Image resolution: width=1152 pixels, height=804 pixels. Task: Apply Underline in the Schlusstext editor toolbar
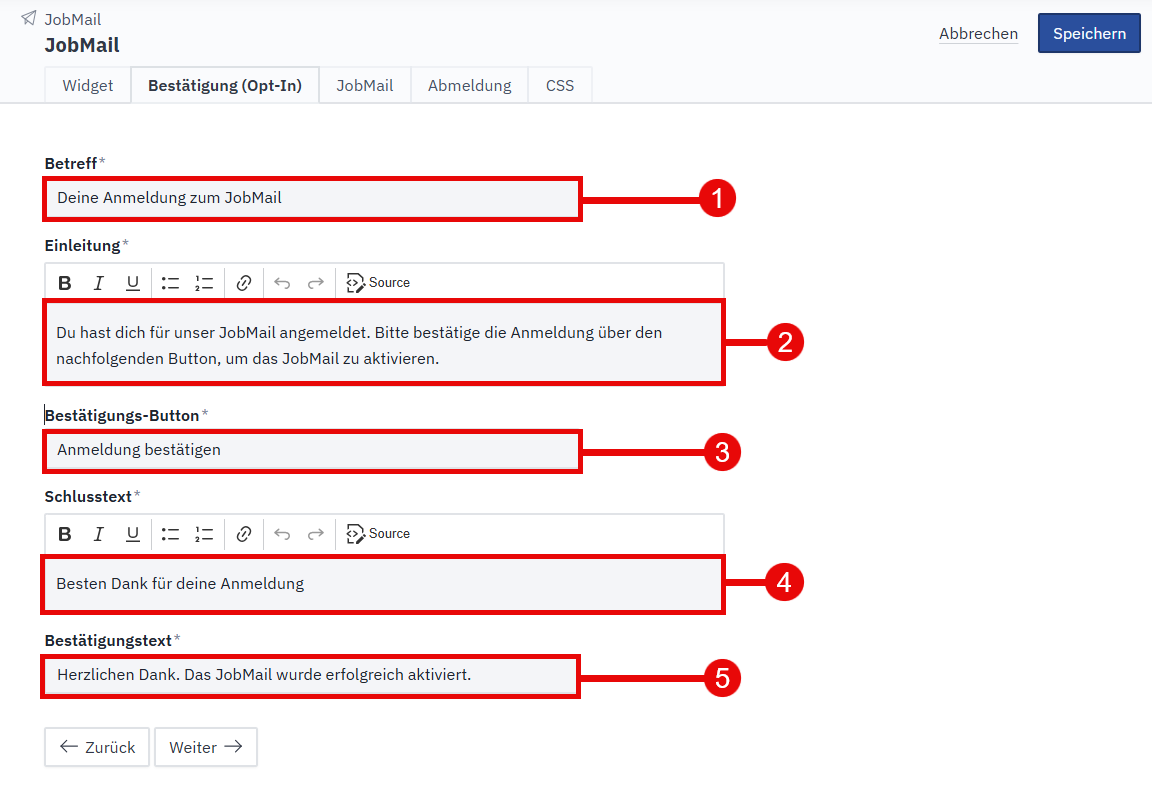132,534
